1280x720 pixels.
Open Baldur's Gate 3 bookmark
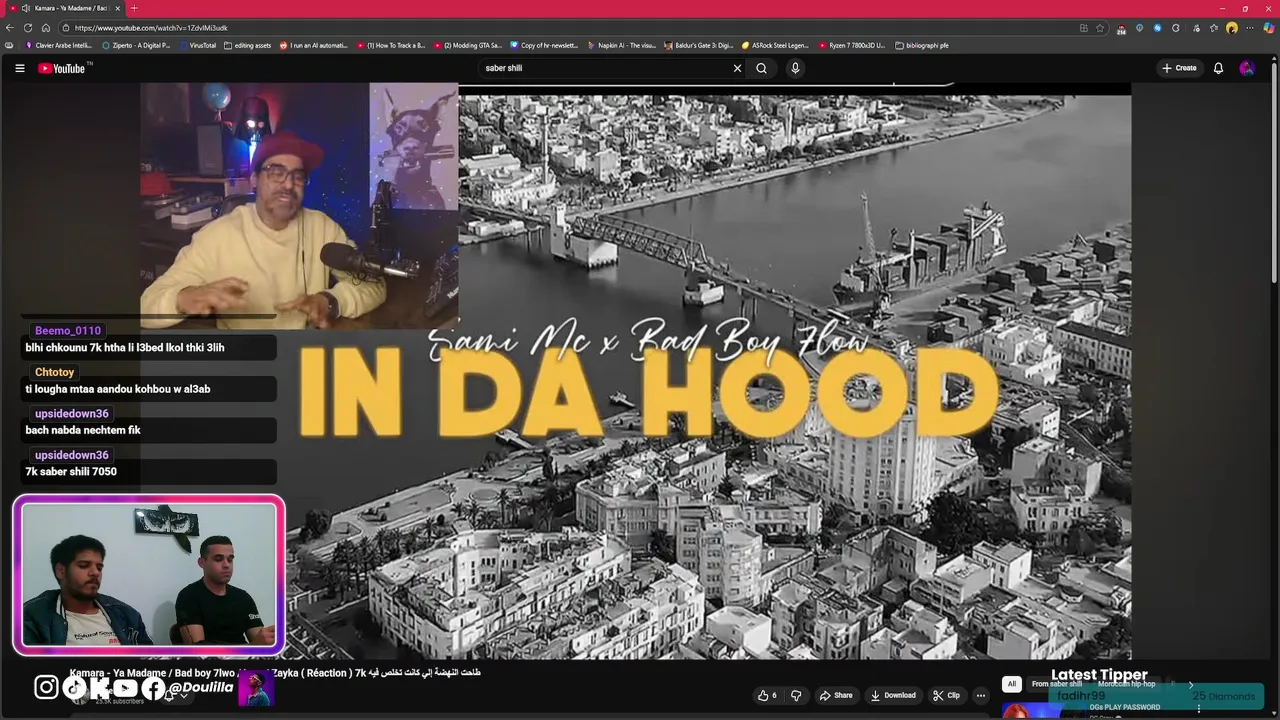[699, 45]
